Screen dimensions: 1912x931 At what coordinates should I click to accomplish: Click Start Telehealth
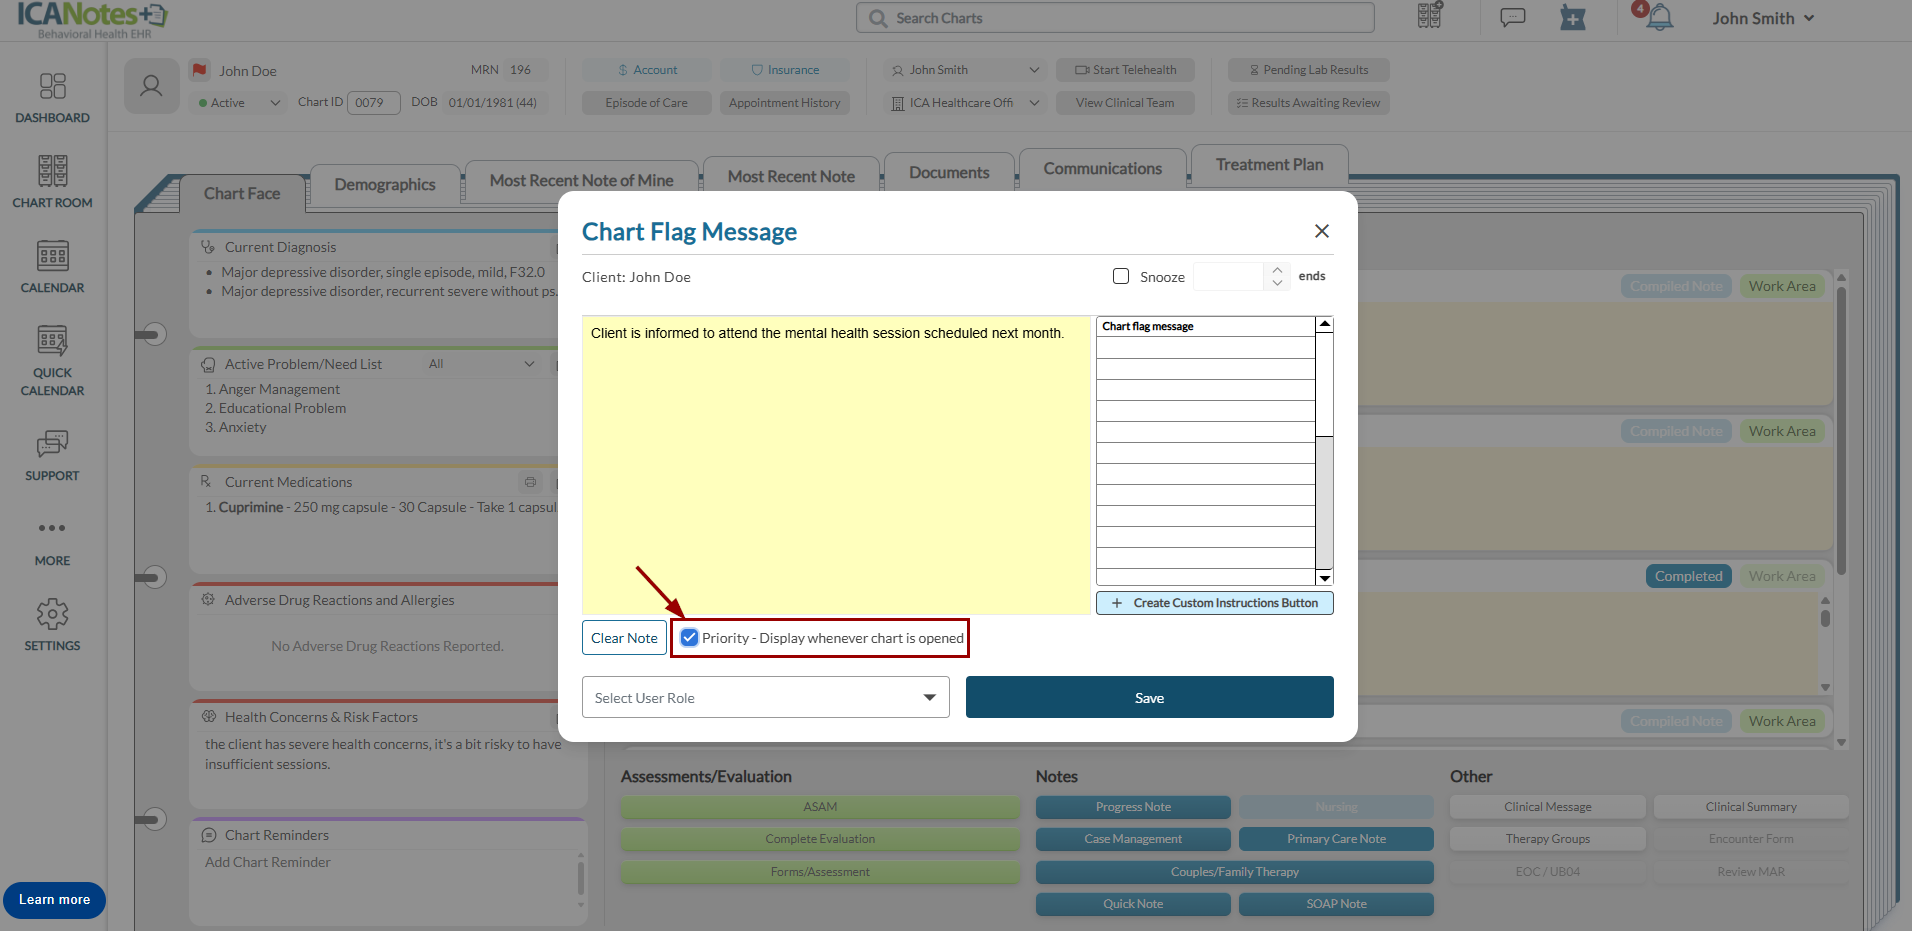pos(1125,70)
